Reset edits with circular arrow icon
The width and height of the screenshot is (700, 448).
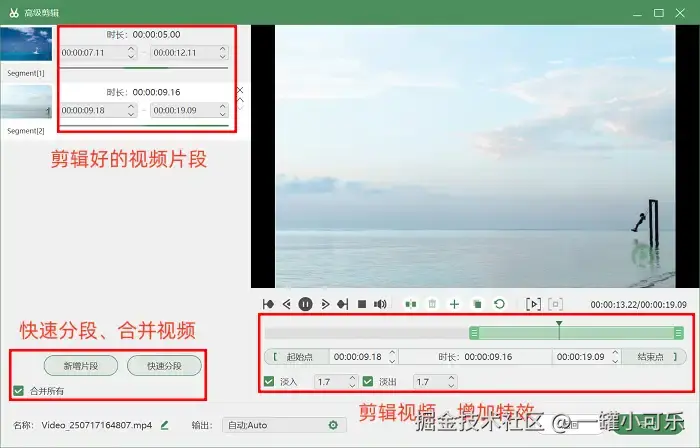coord(500,304)
